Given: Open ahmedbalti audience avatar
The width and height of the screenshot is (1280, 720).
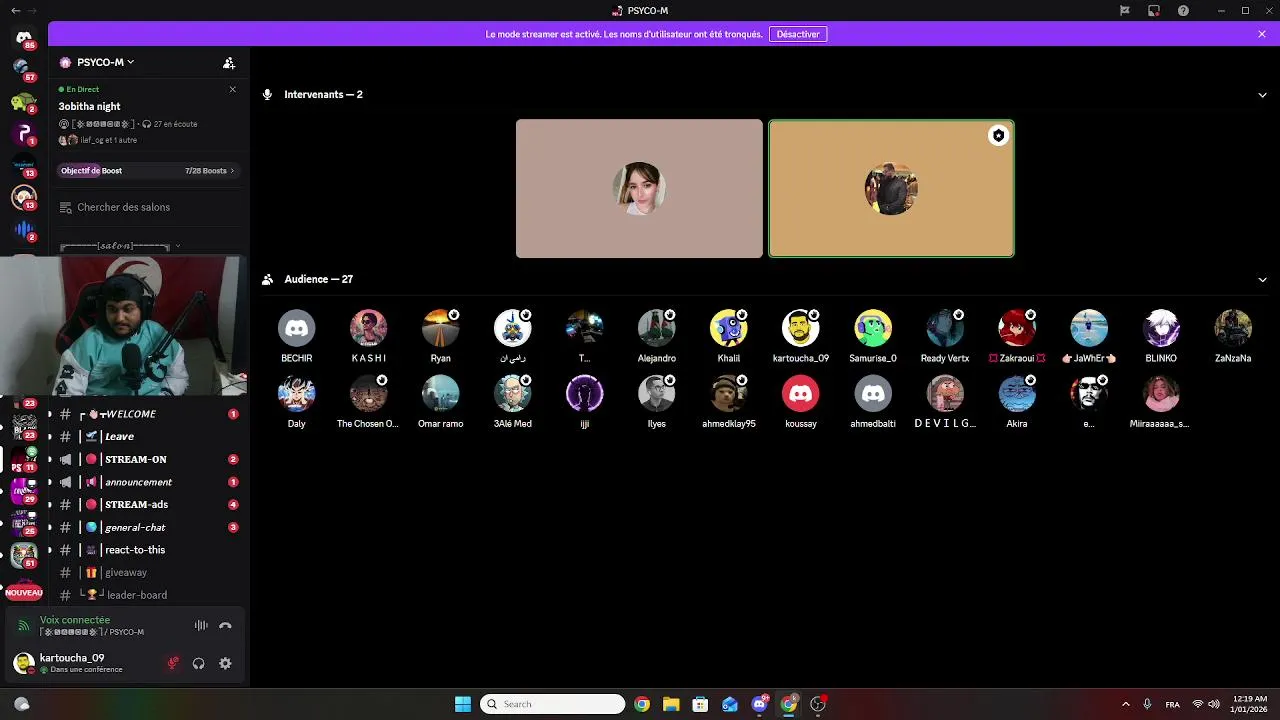Looking at the screenshot, I should pos(873,394).
